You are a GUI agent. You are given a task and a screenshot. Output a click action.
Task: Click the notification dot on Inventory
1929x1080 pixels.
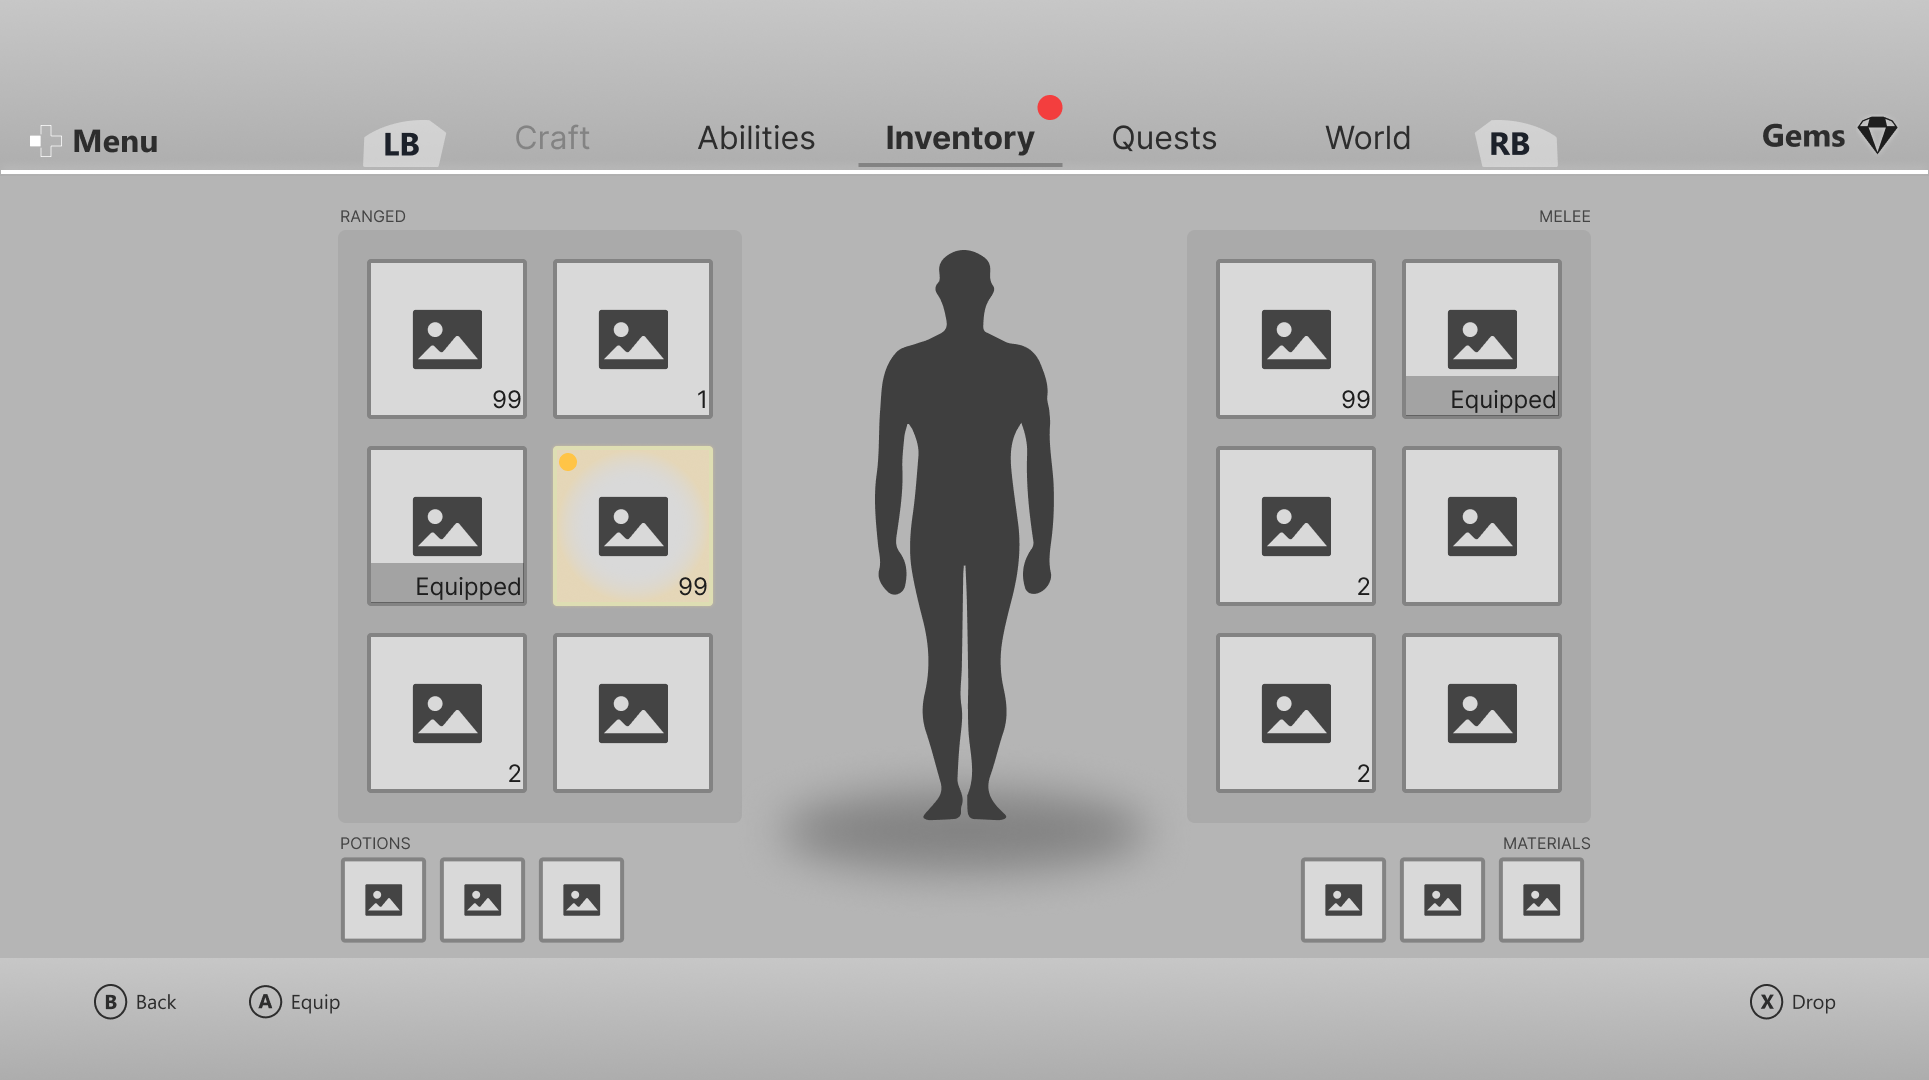click(1050, 108)
